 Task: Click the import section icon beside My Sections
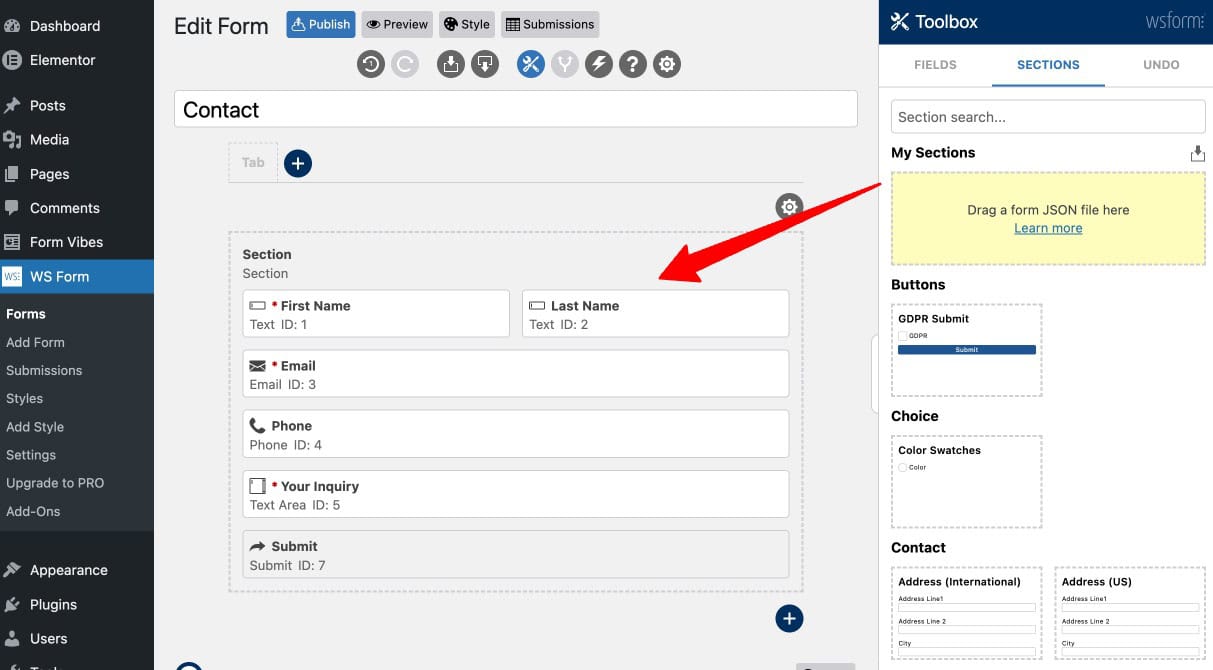[1197, 154]
